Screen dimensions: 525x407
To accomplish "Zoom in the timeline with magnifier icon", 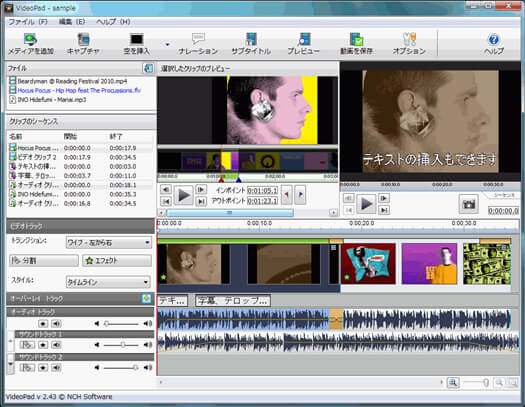I will click(x=453, y=383).
